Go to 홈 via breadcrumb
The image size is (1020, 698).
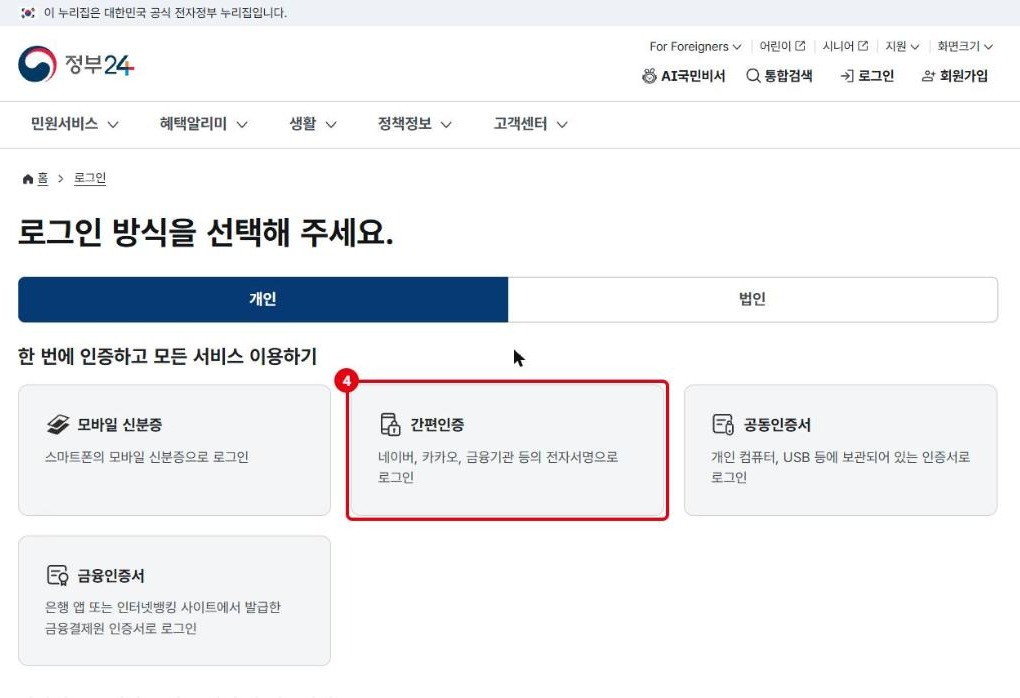43,178
